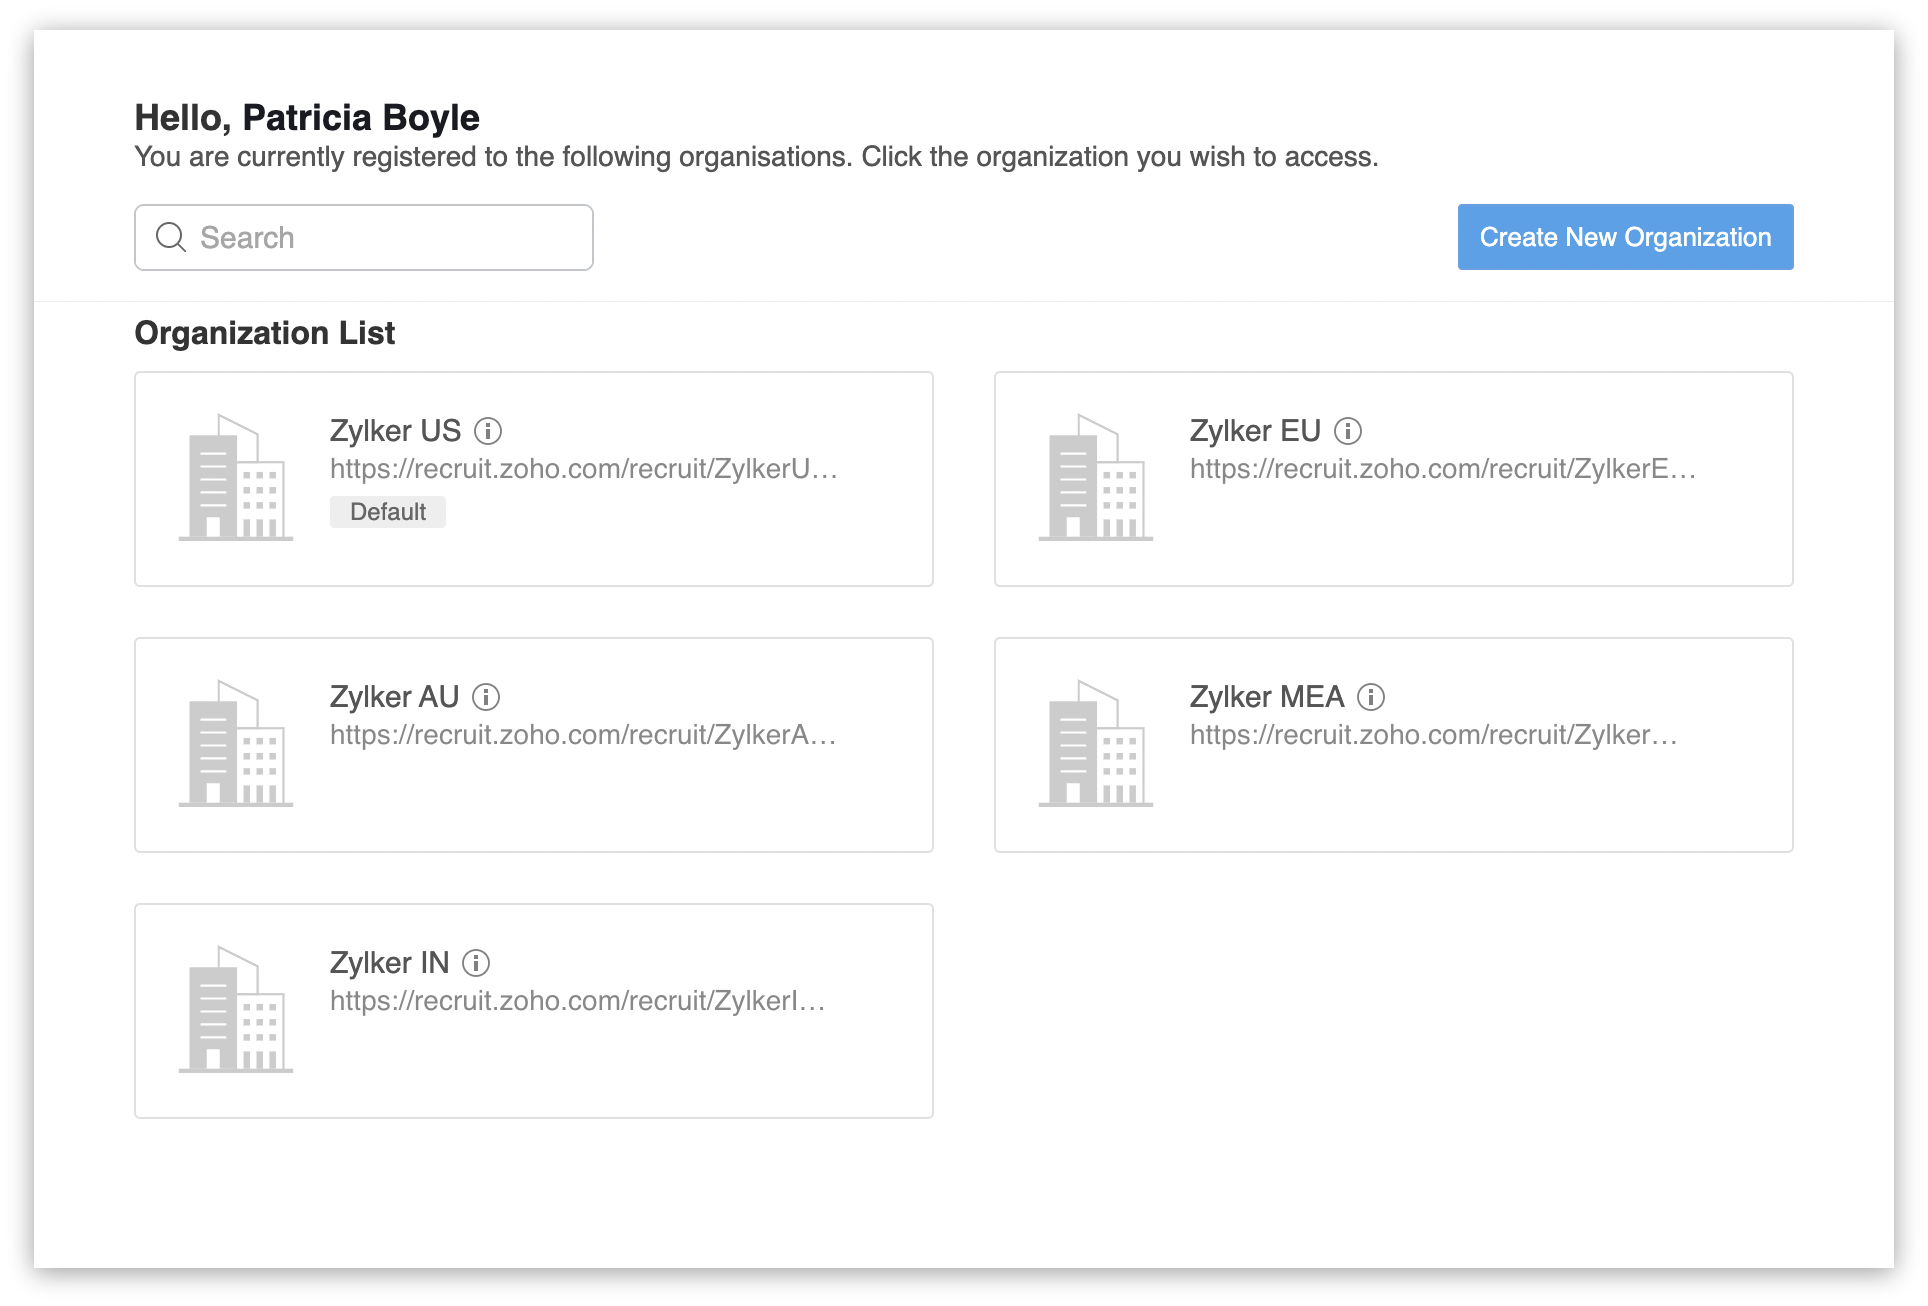Click the Zylker IN building icon
The height and width of the screenshot is (1306, 1928).
click(x=236, y=1010)
